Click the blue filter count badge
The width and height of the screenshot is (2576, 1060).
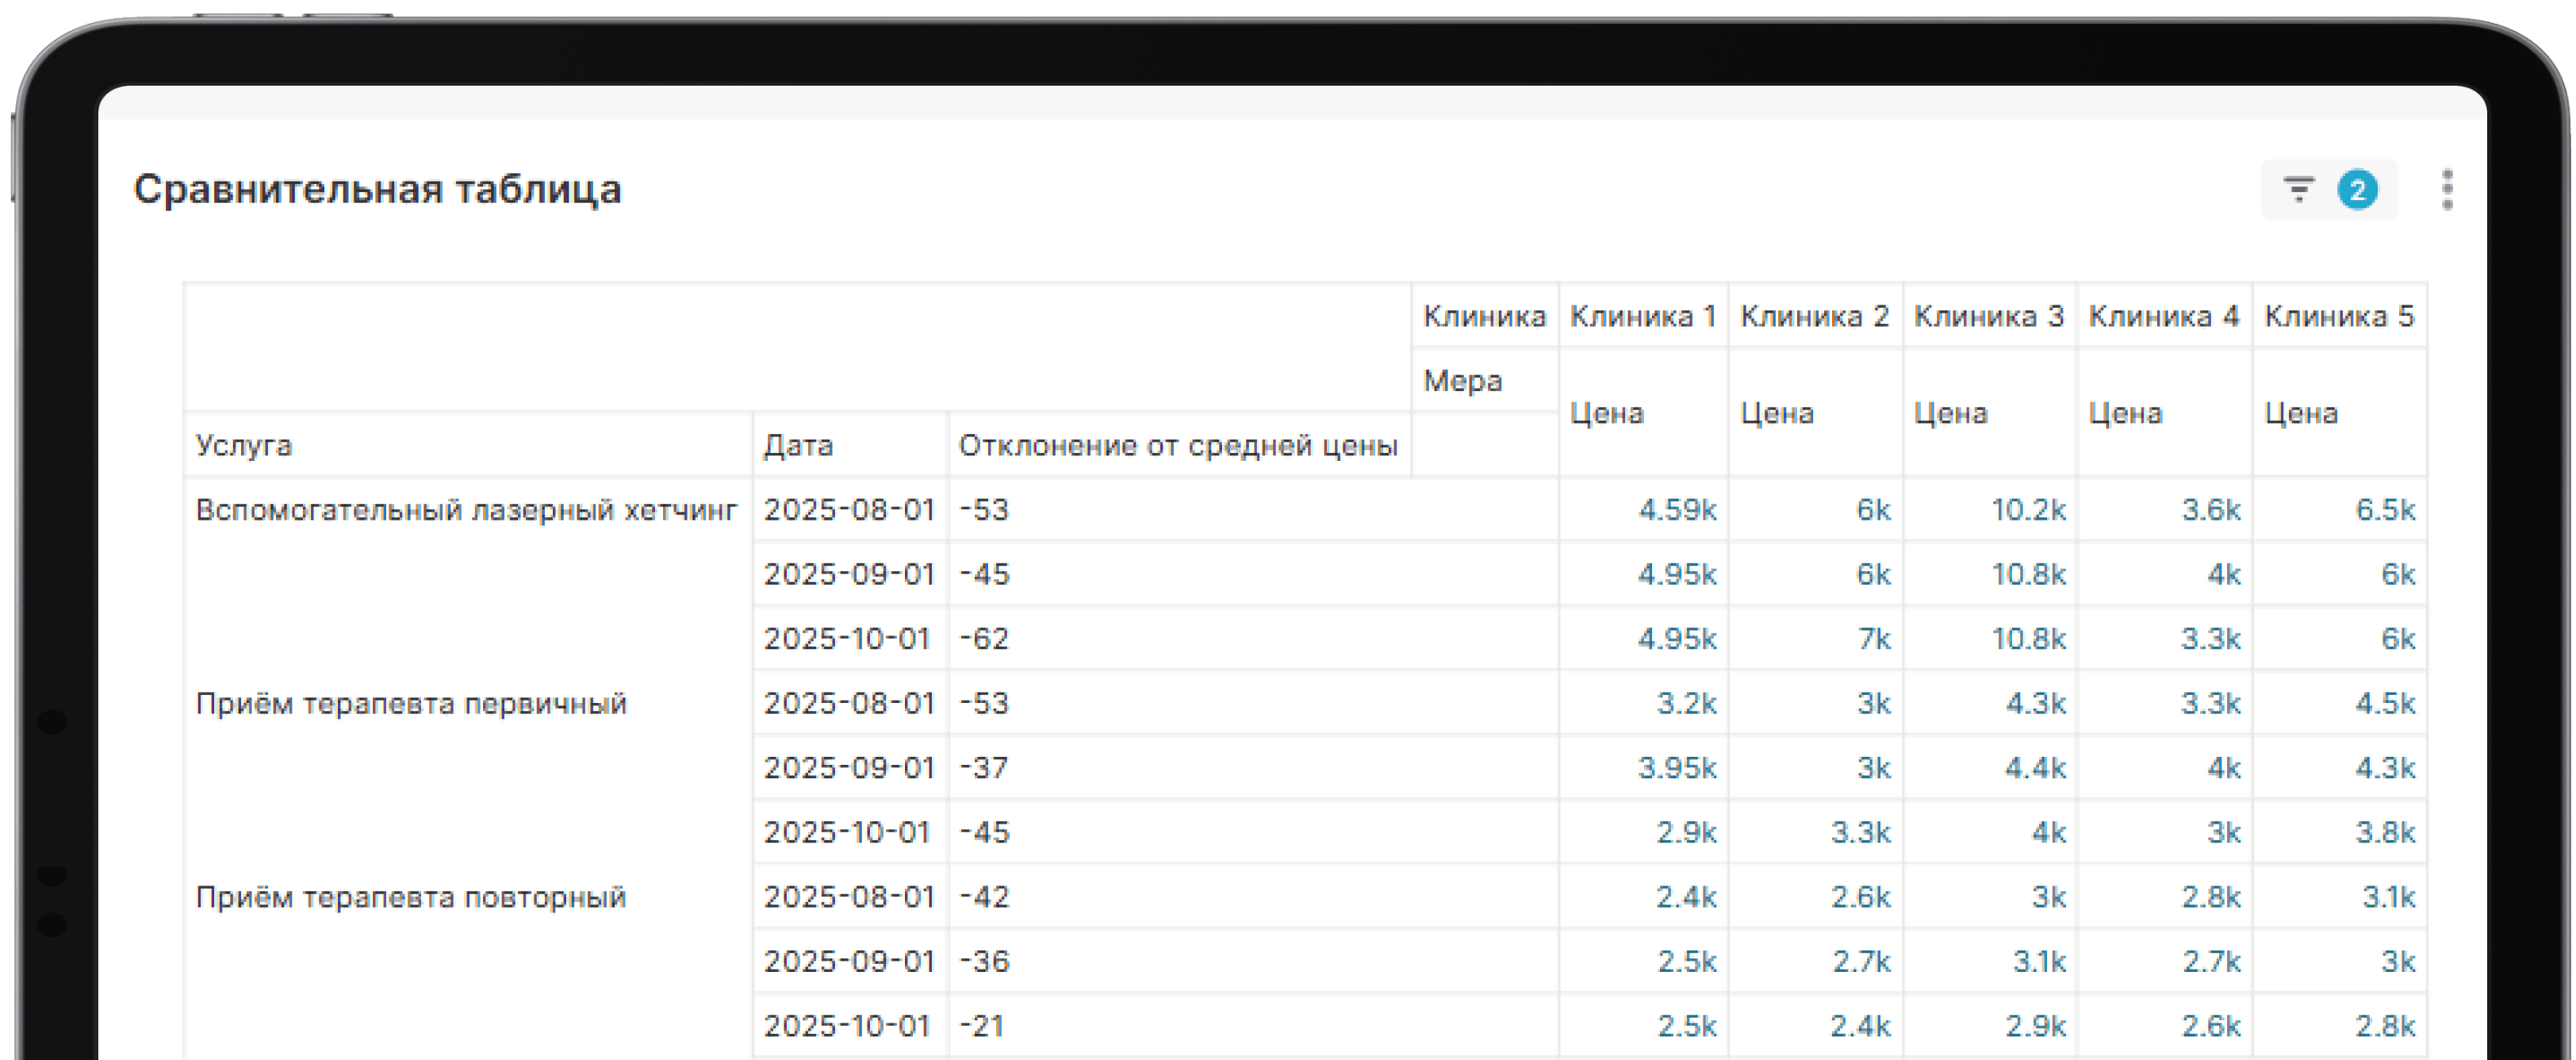[x=2357, y=189]
